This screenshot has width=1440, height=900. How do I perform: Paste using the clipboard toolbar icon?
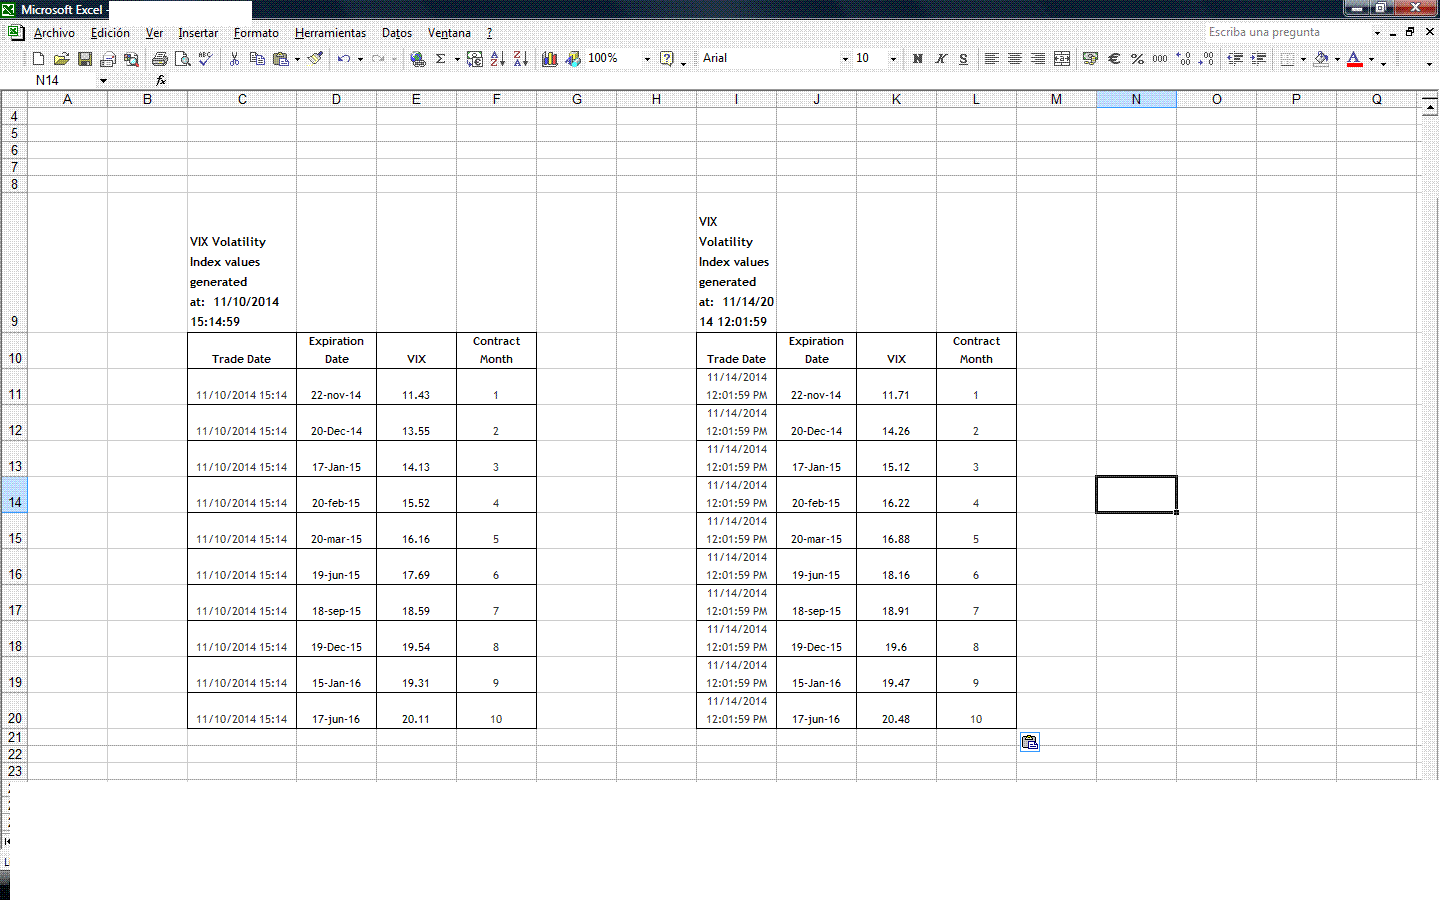281,59
